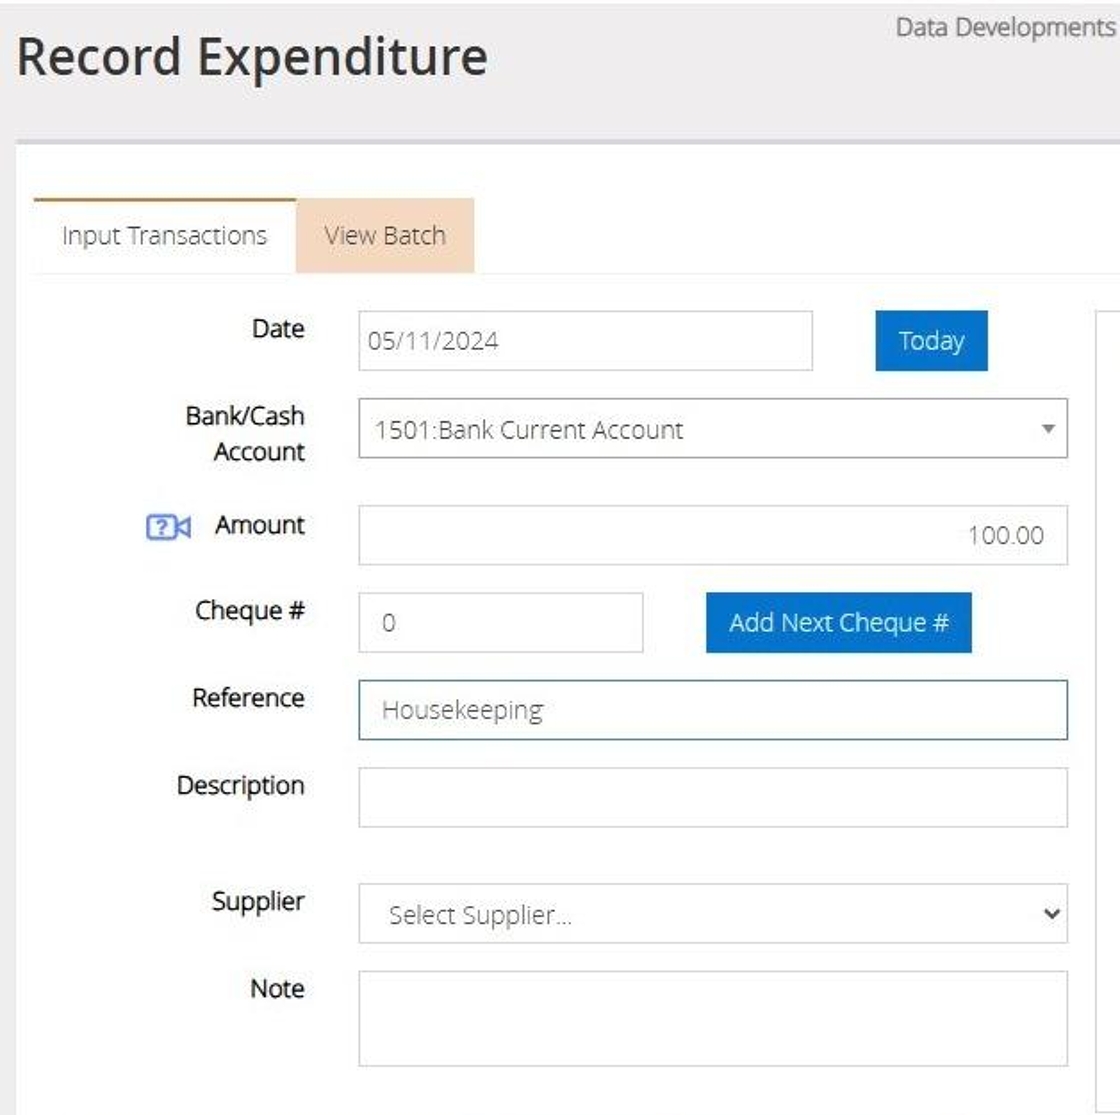This screenshot has height=1115, width=1120.
Task: Open the Bank/Cash Account dropdown
Action: coord(712,429)
